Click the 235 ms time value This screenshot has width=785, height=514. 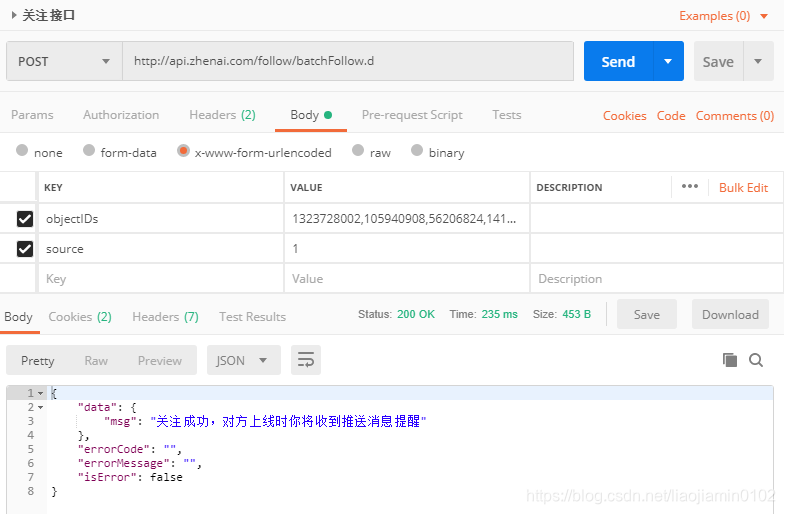[x=500, y=314]
